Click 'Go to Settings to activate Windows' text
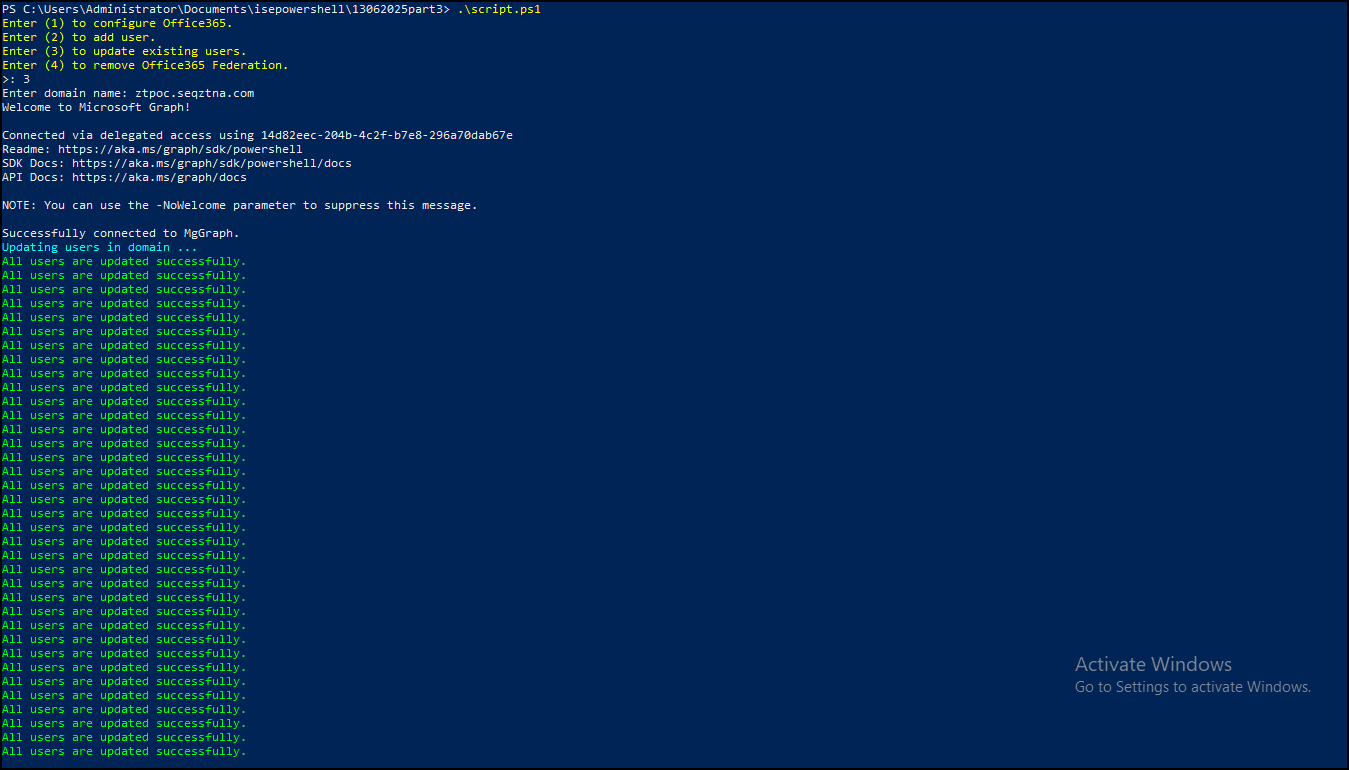This screenshot has width=1349, height=770. pyautogui.click(x=1192, y=687)
